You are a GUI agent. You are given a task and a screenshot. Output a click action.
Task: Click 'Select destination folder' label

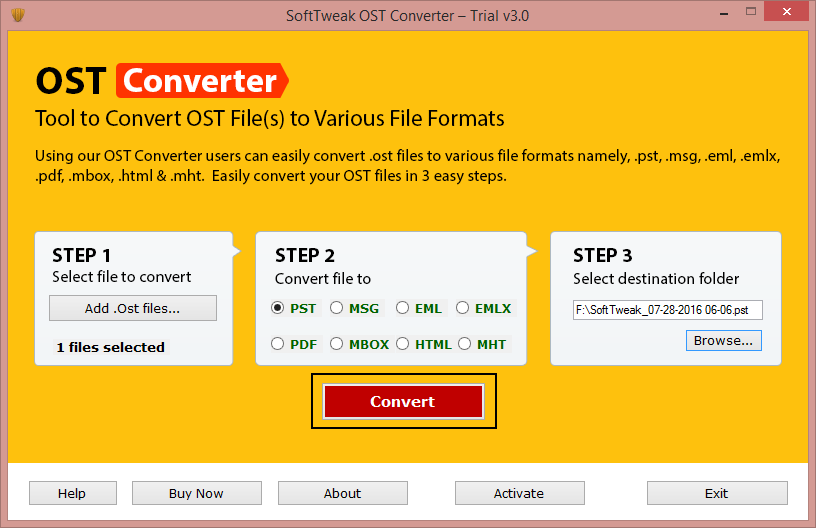[x=656, y=279]
